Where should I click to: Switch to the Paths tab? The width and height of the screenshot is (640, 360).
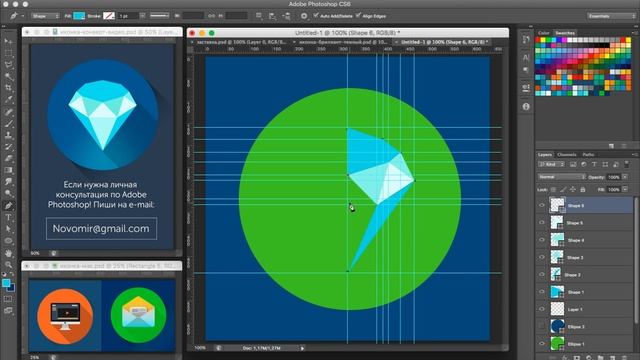pyautogui.click(x=588, y=154)
